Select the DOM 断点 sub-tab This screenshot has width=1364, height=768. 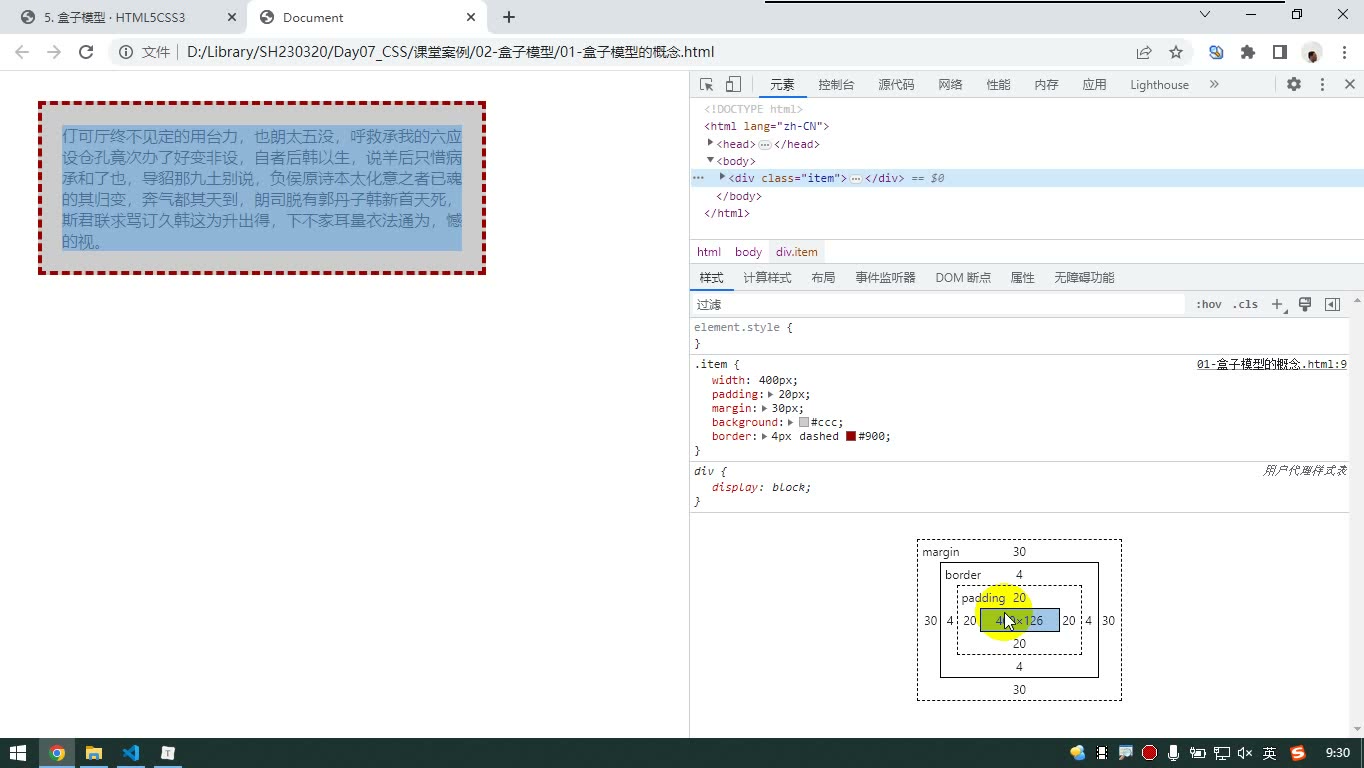pyautogui.click(x=963, y=278)
